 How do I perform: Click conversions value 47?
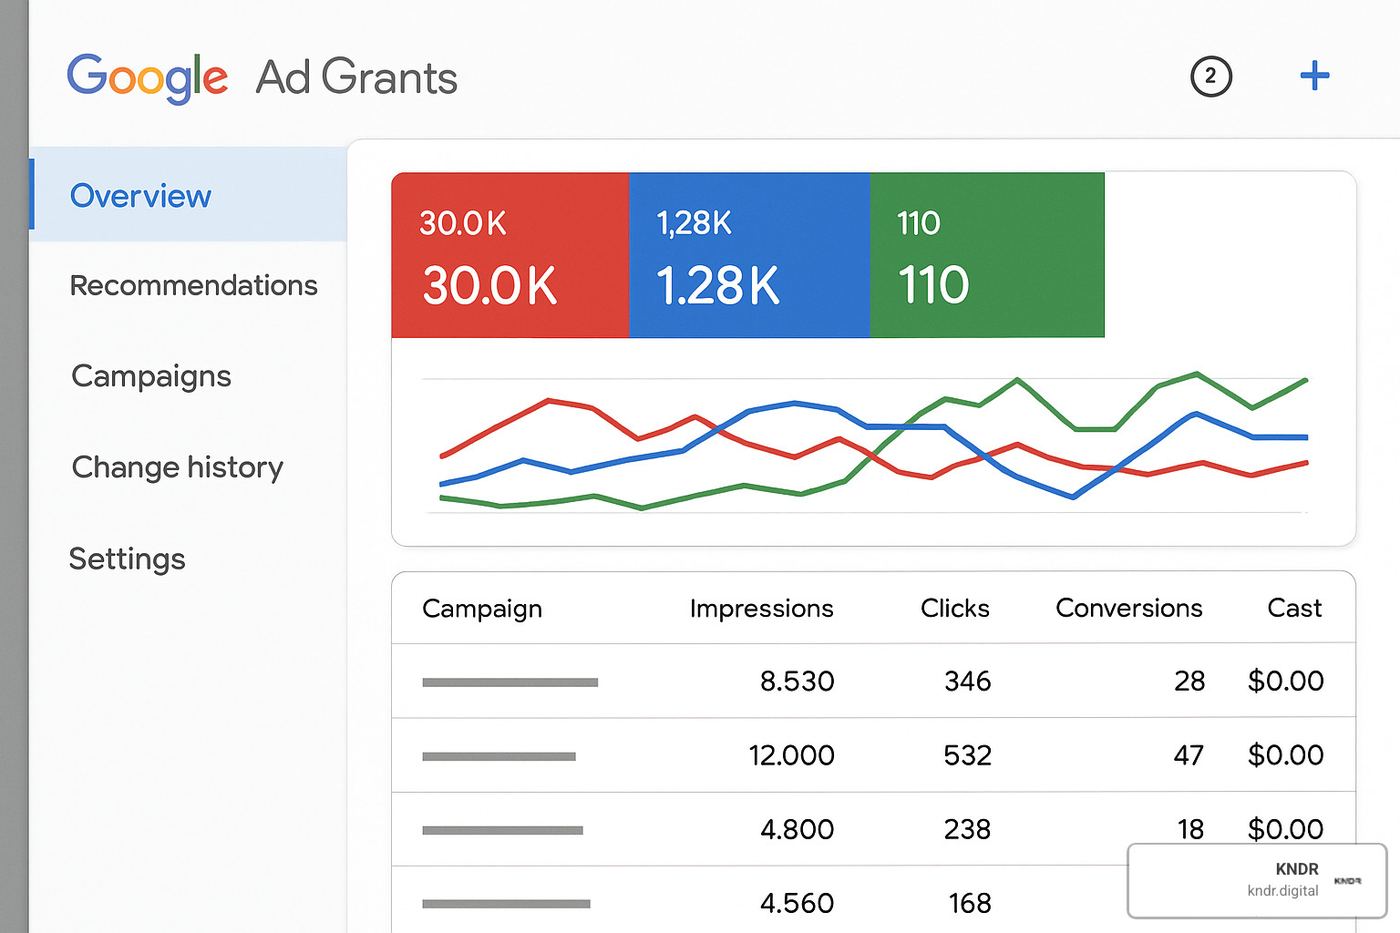click(x=1188, y=755)
